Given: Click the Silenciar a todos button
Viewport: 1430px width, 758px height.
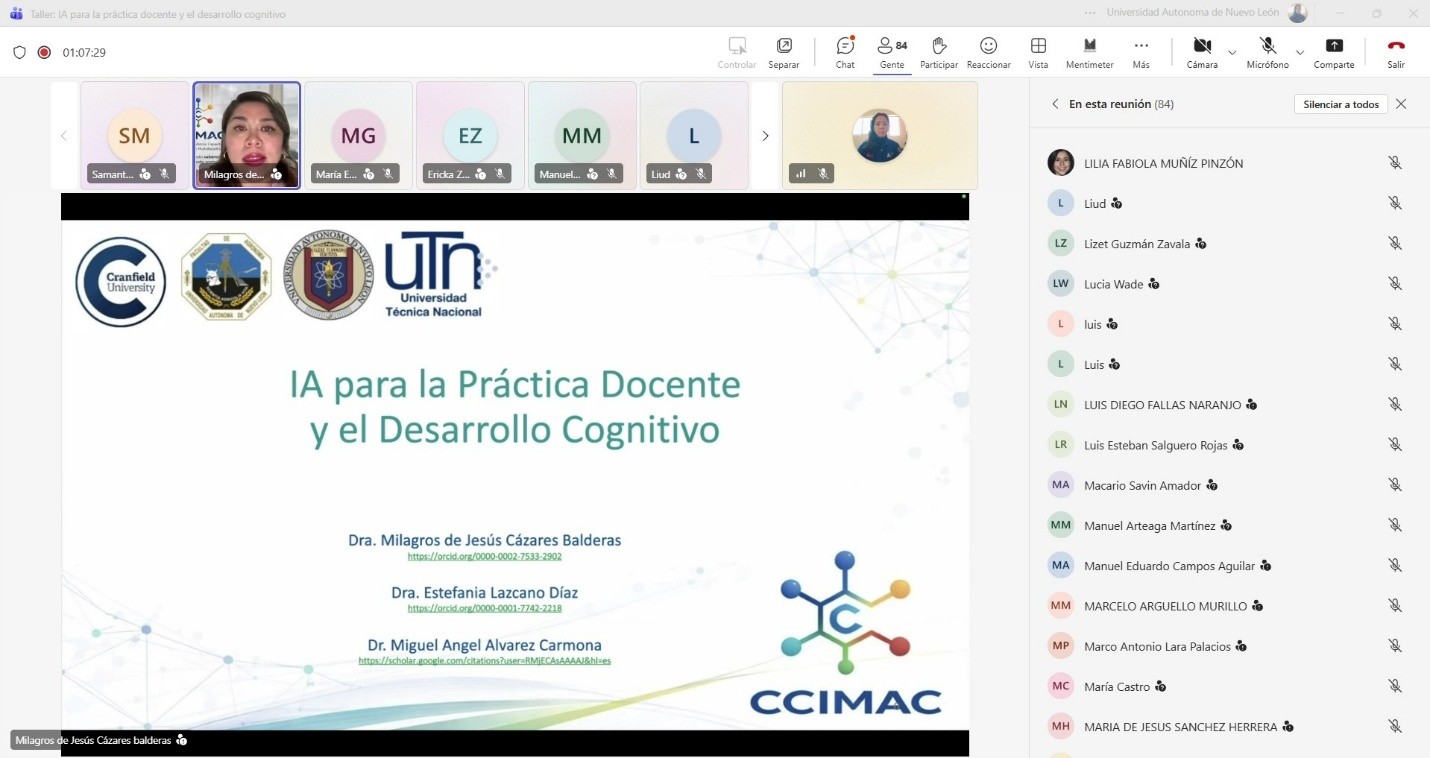Looking at the screenshot, I should 1340,104.
